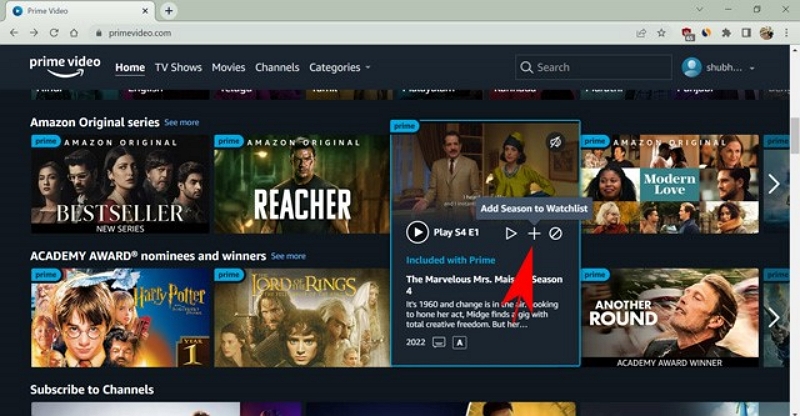This screenshot has height=416, width=800.
Task: Go back in the browser
Action: 14,33
